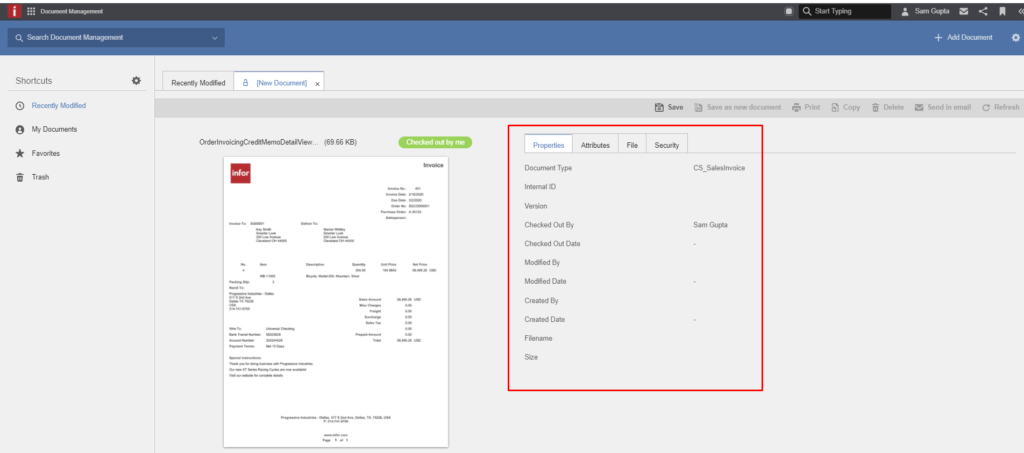Click the Checked out by me badge
The height and width of the screenshot is (453, 1024).
click(x=435, y=142)
